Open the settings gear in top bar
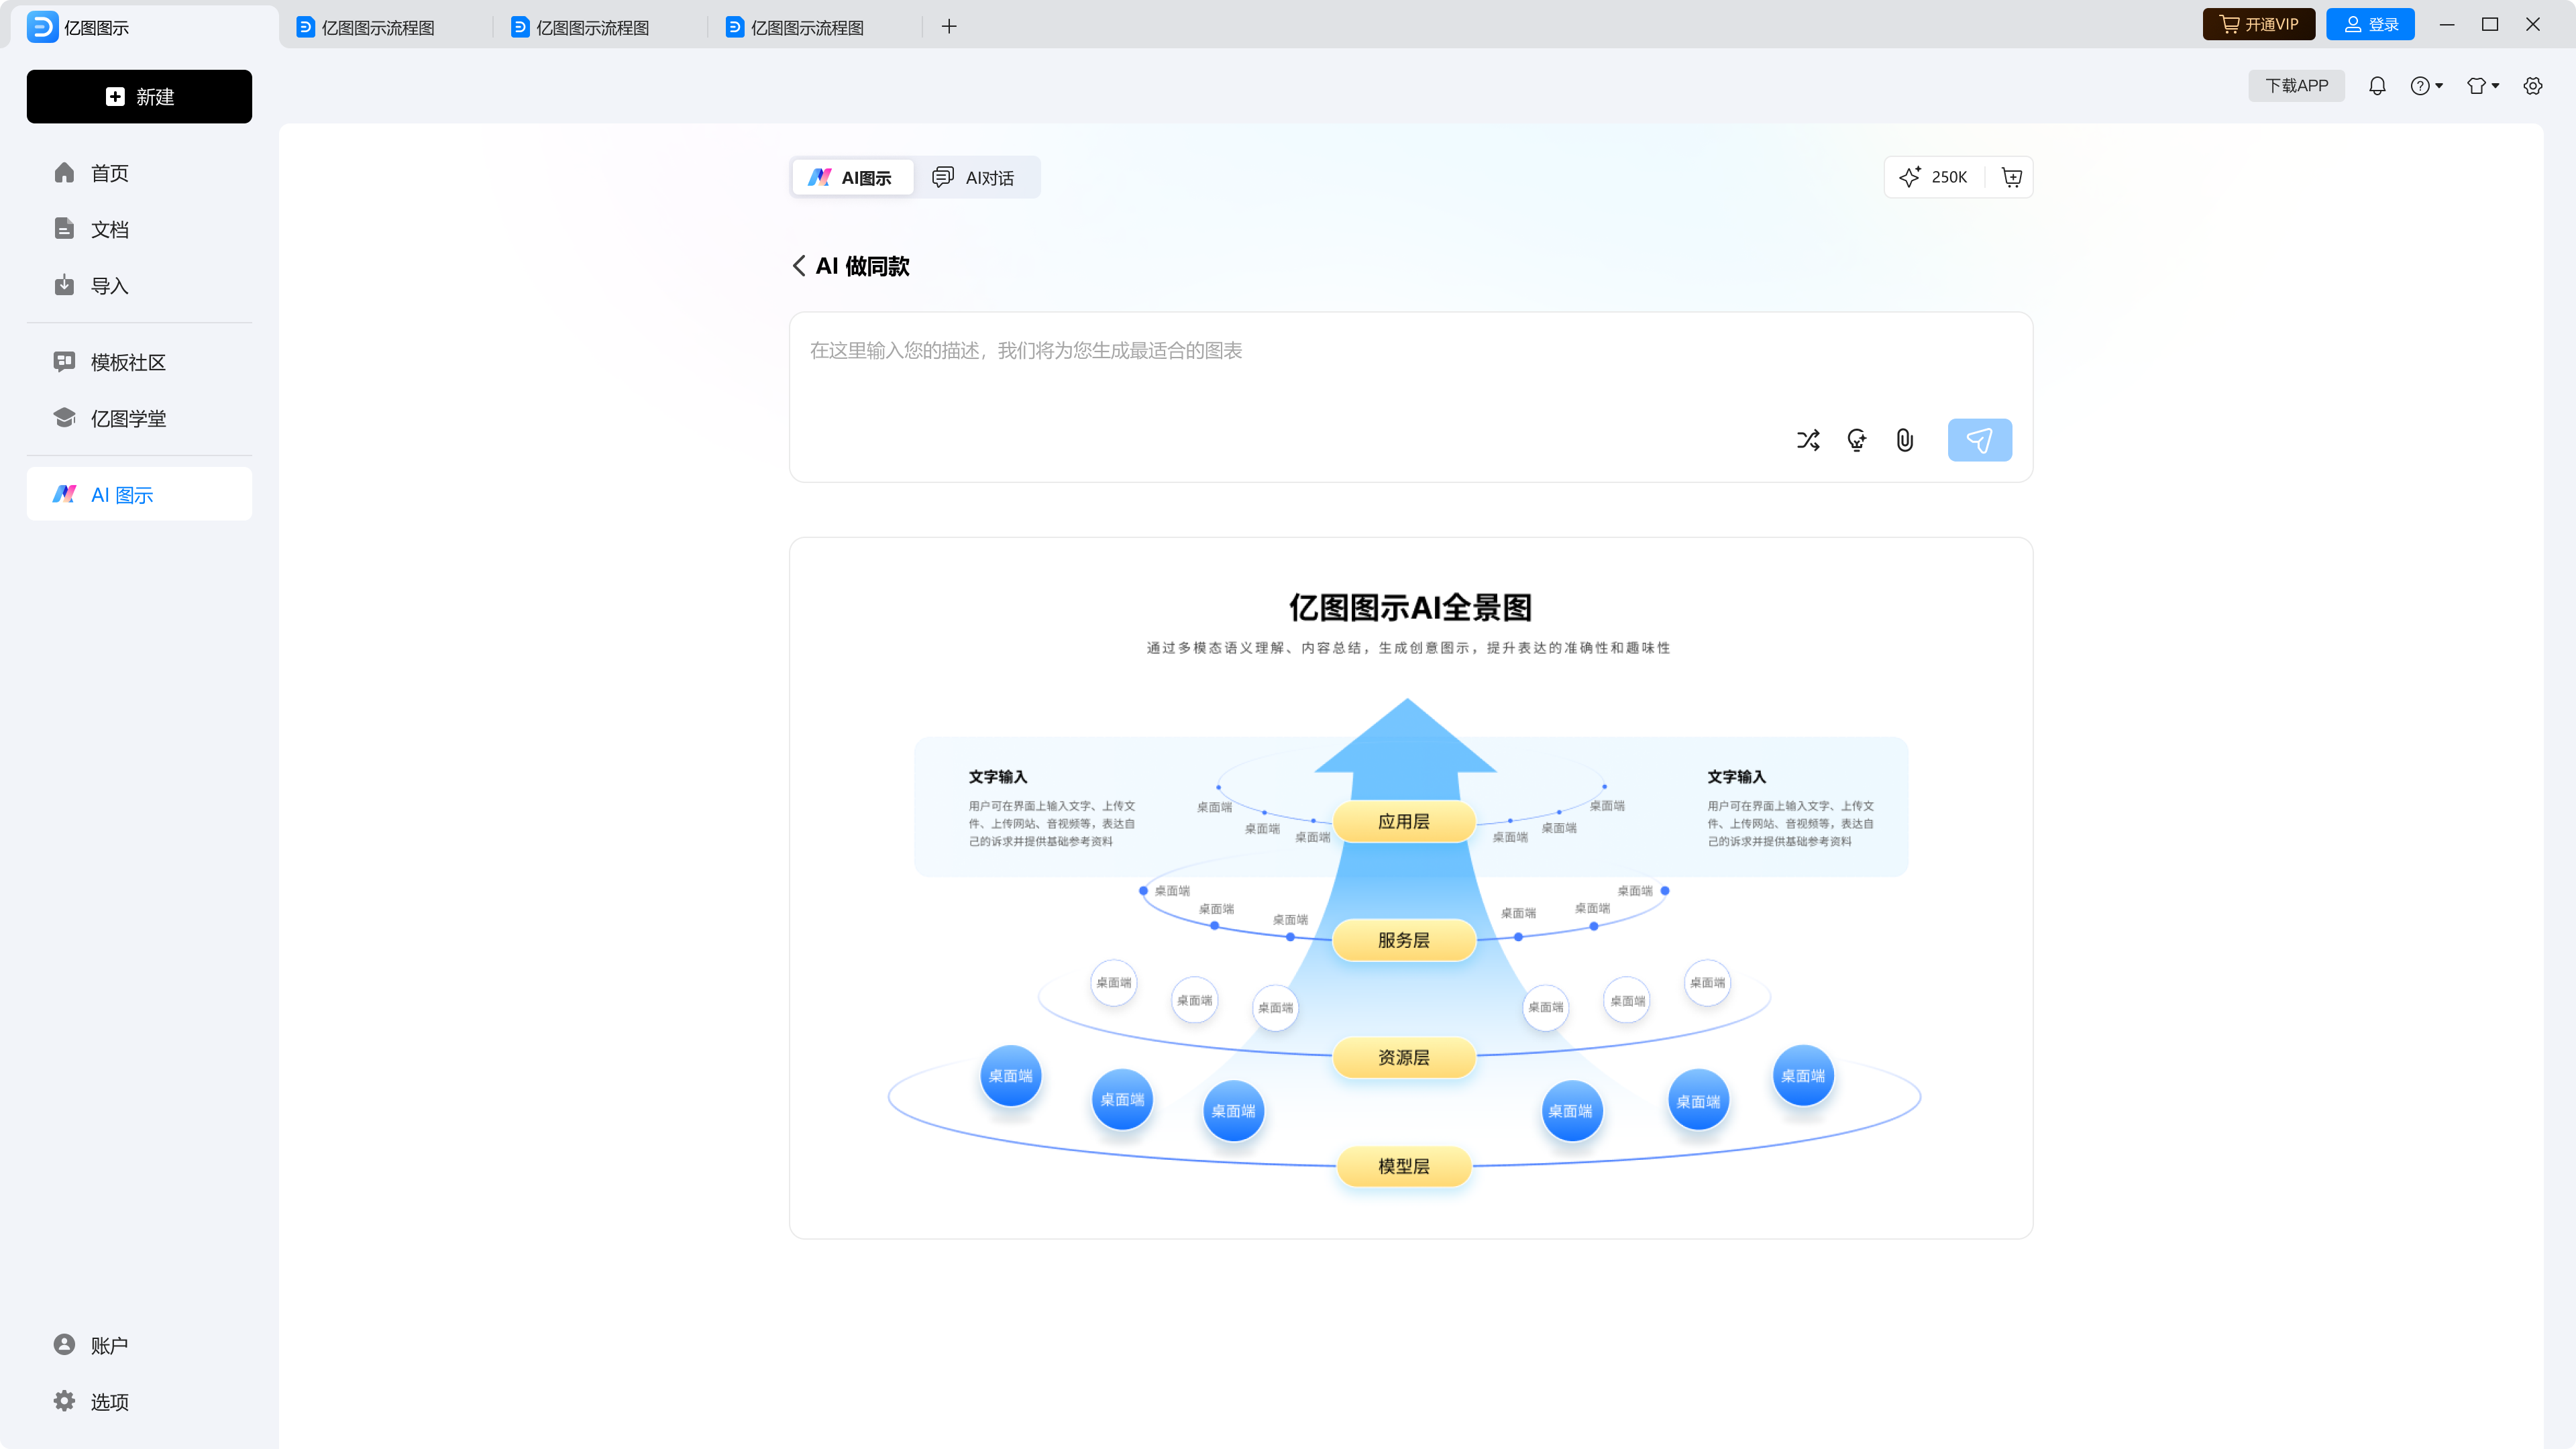The image size is (2576, 1449). [x=2532, y=86]
